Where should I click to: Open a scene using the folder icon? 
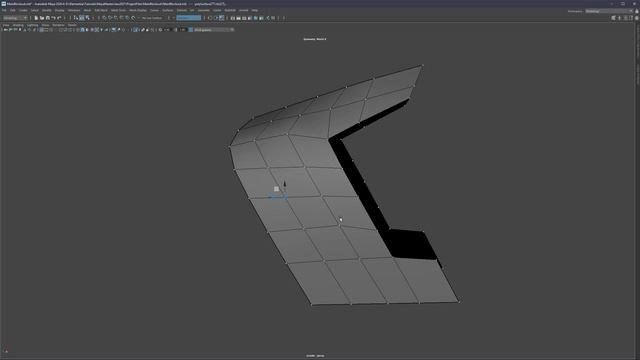click(42, 18)
